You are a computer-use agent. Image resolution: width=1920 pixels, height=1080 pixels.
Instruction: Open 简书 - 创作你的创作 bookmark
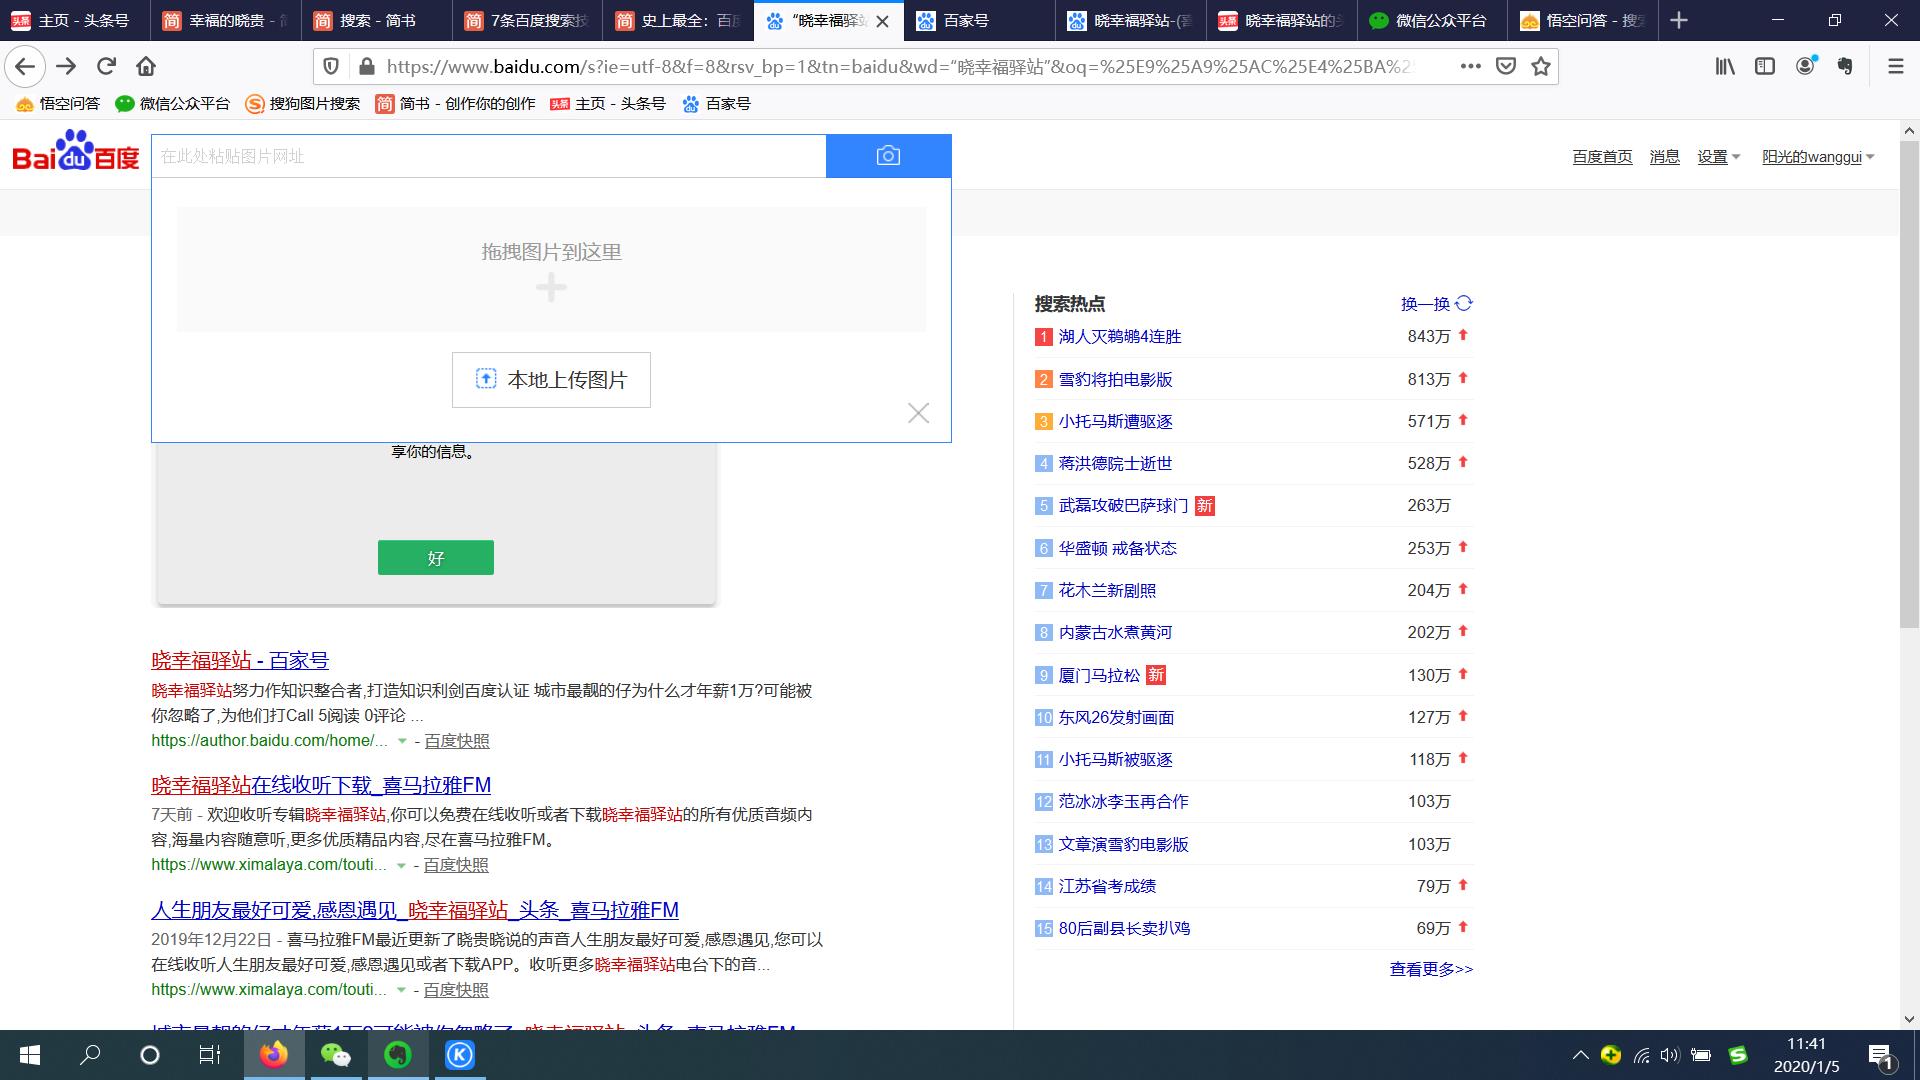(455, 104)
